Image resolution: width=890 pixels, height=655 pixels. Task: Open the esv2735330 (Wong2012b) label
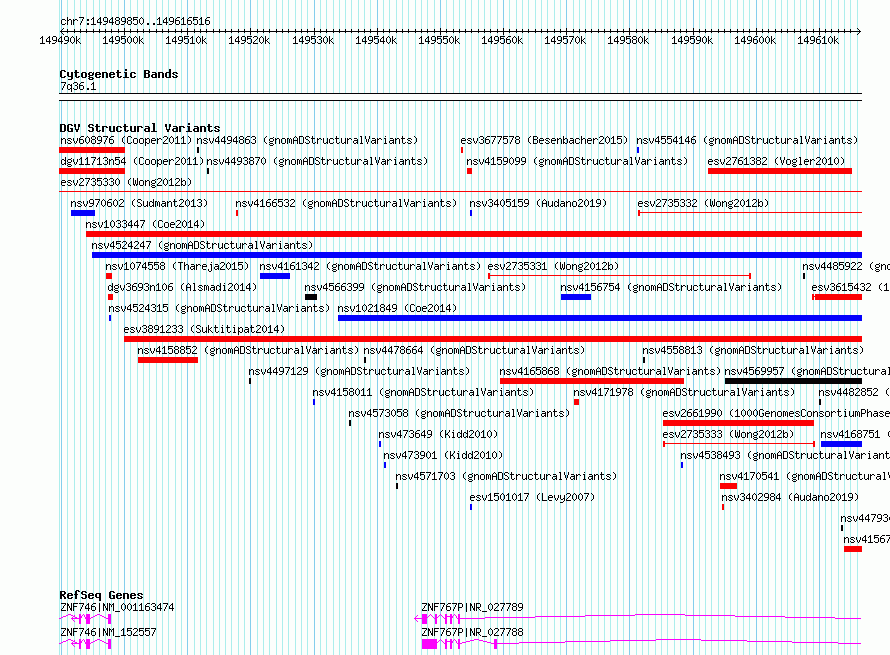tap(126, 182)
